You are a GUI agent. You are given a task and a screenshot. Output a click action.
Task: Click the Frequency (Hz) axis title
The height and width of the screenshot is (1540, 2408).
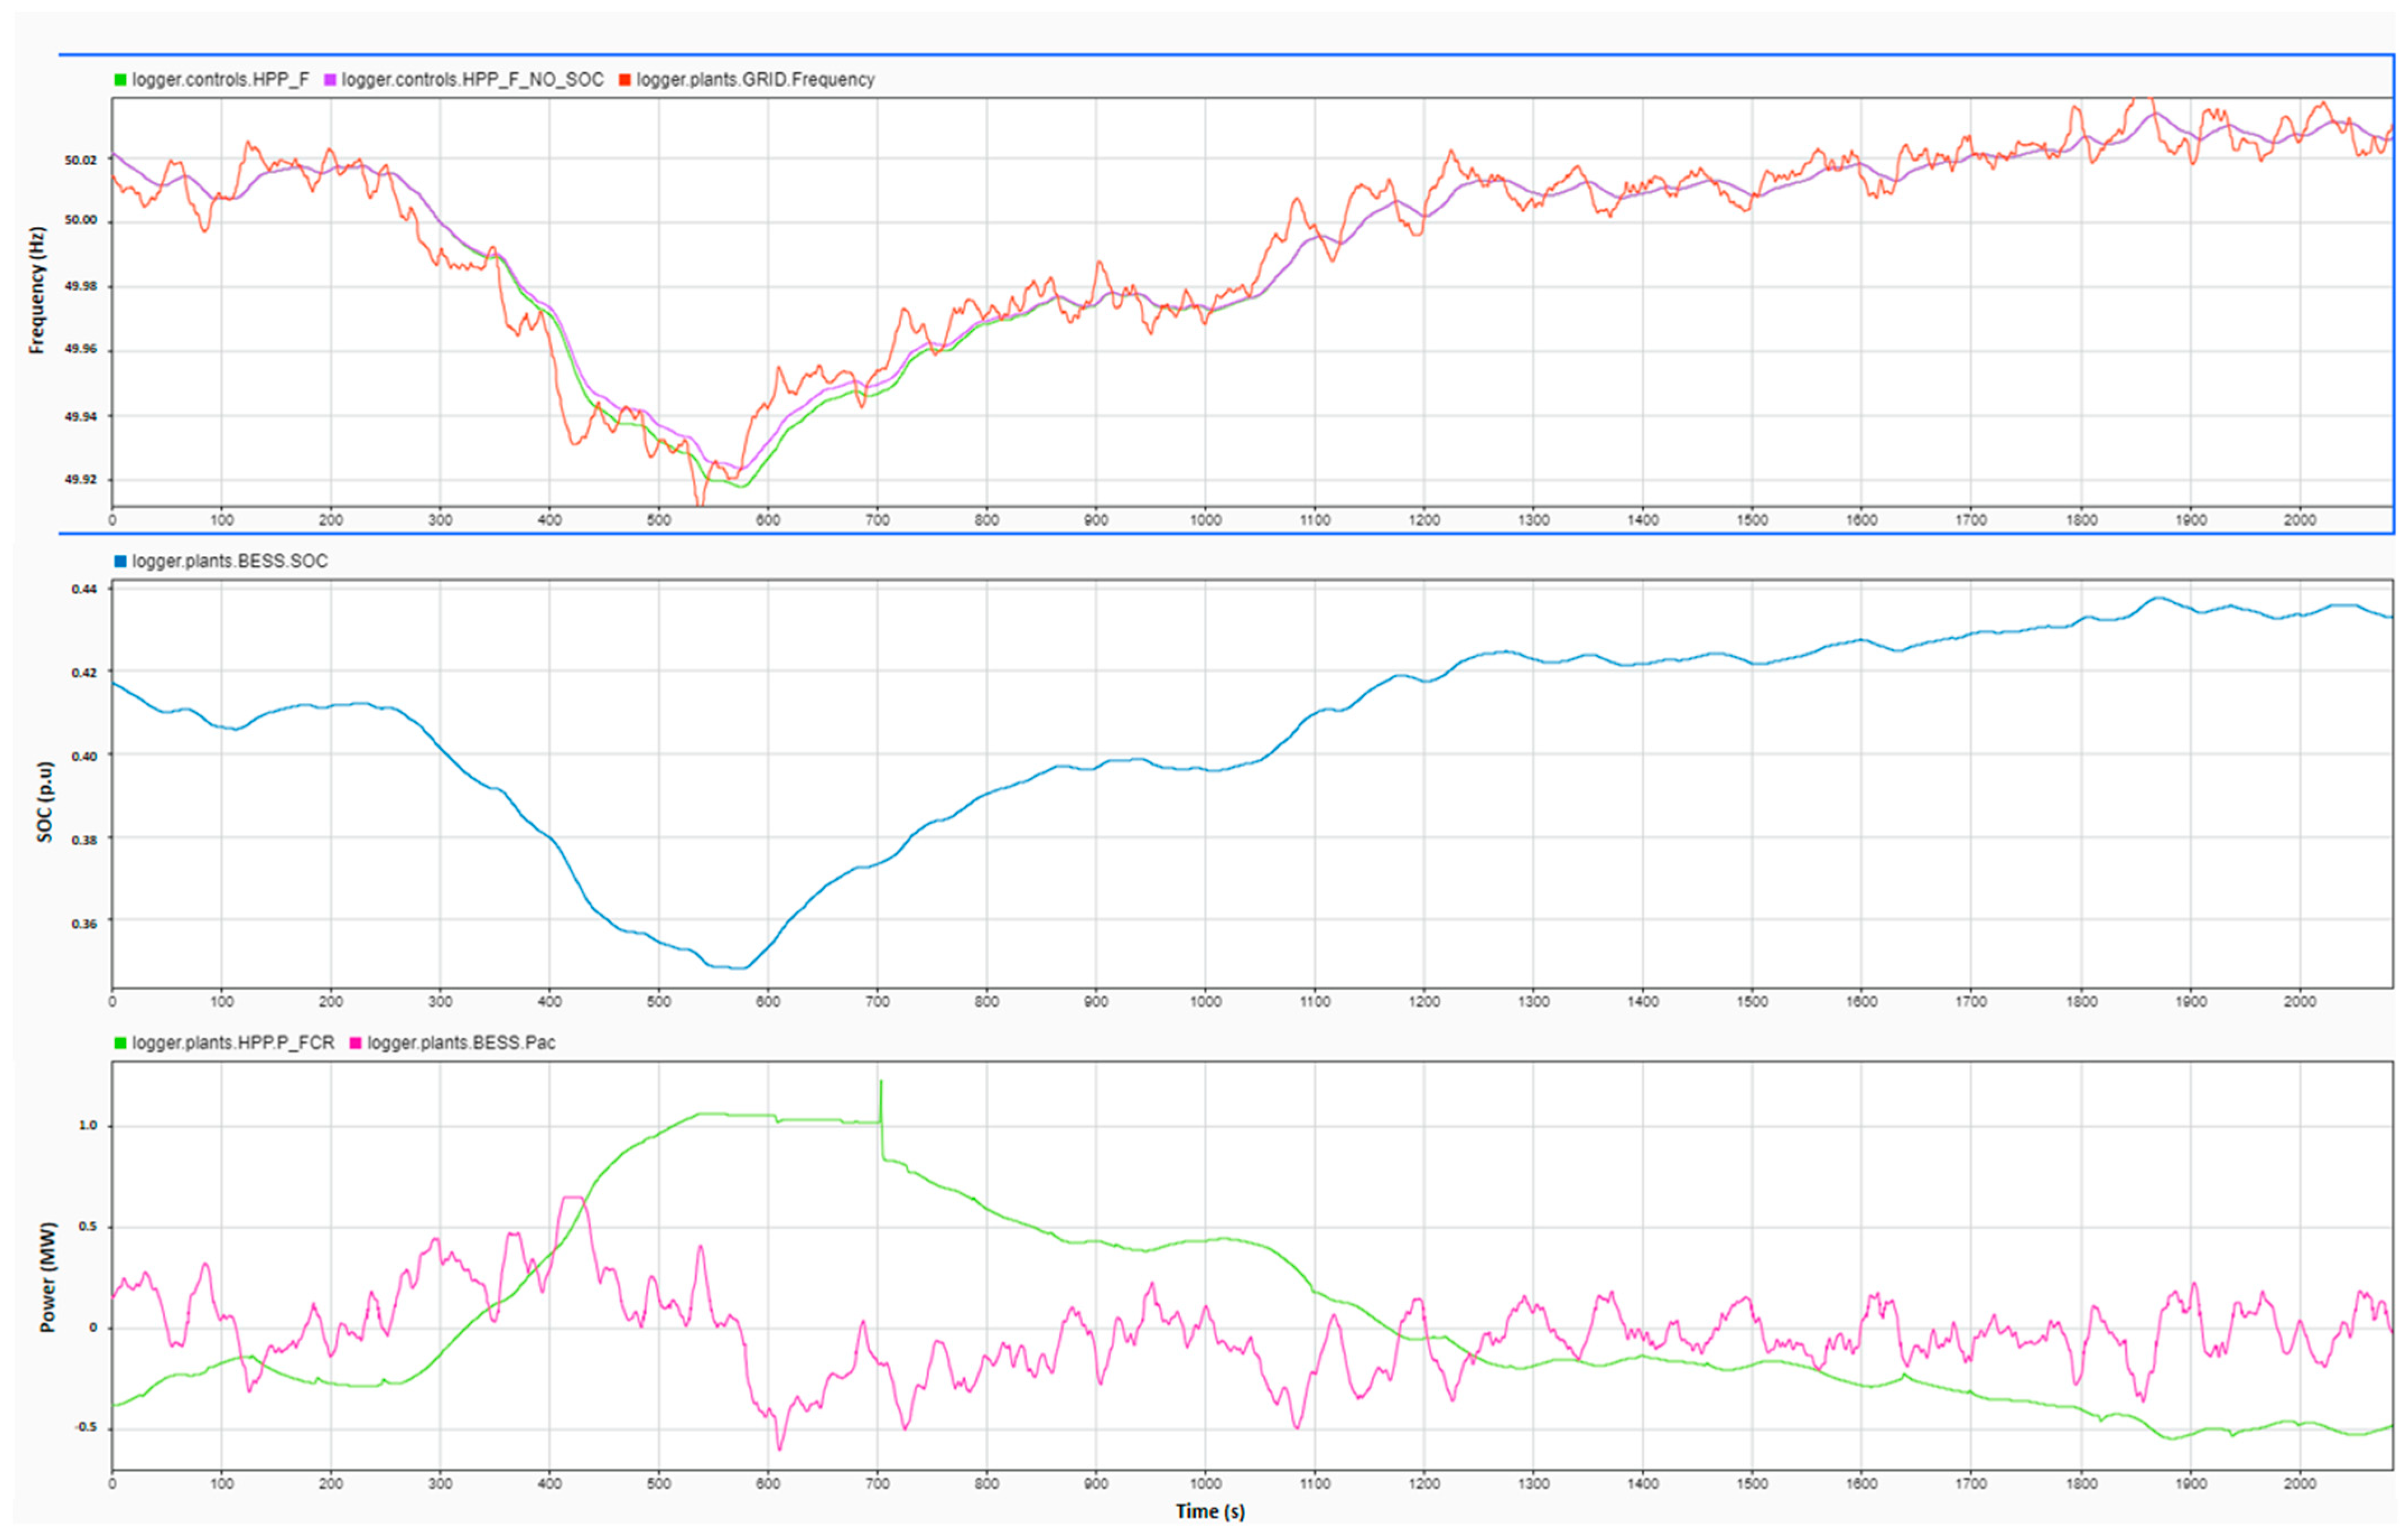pyautogui.click(x=37, y=291)
